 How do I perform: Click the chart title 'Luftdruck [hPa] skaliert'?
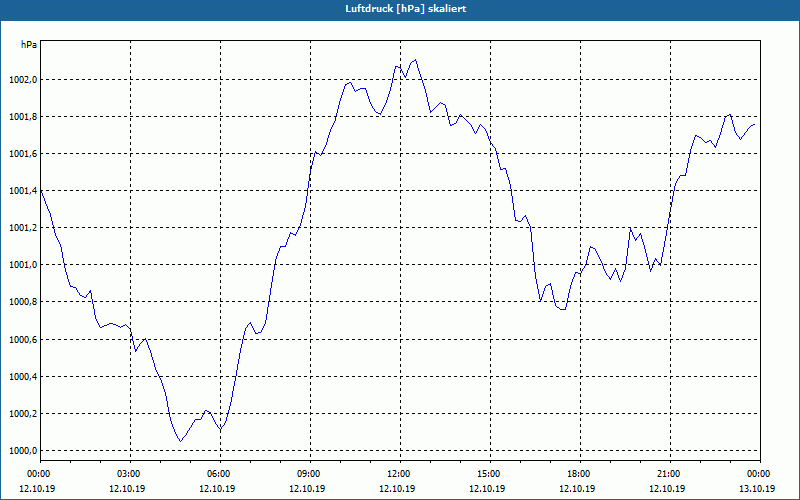pos(405,9)
